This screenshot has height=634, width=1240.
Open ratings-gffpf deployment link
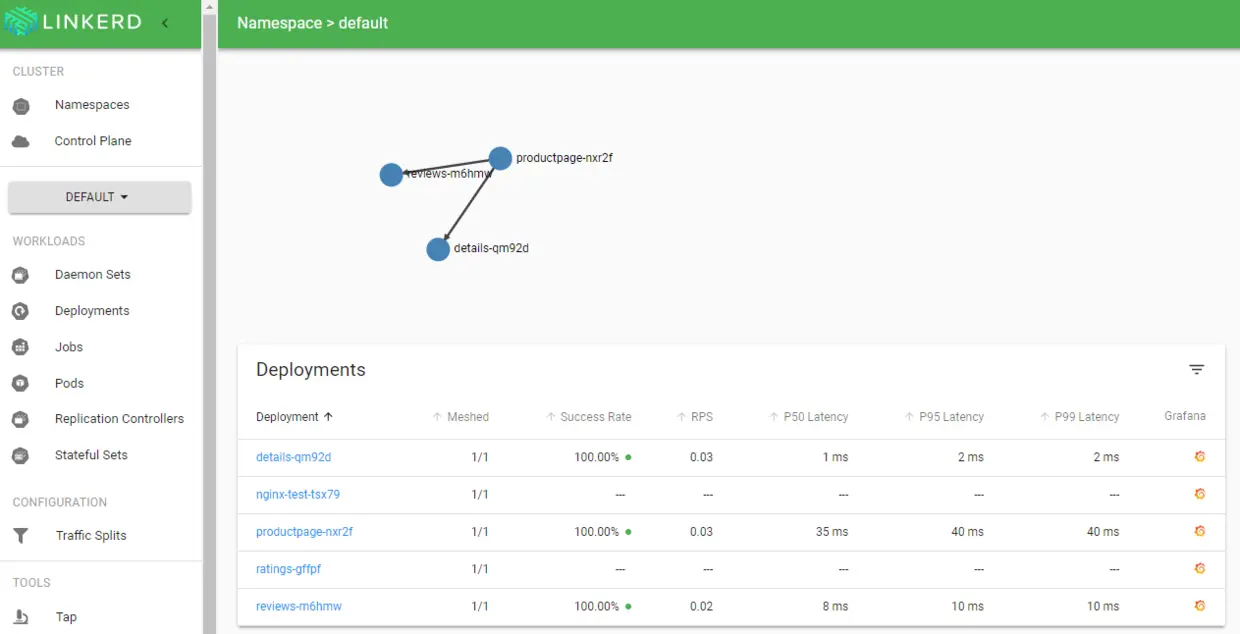tap(288, 569)
